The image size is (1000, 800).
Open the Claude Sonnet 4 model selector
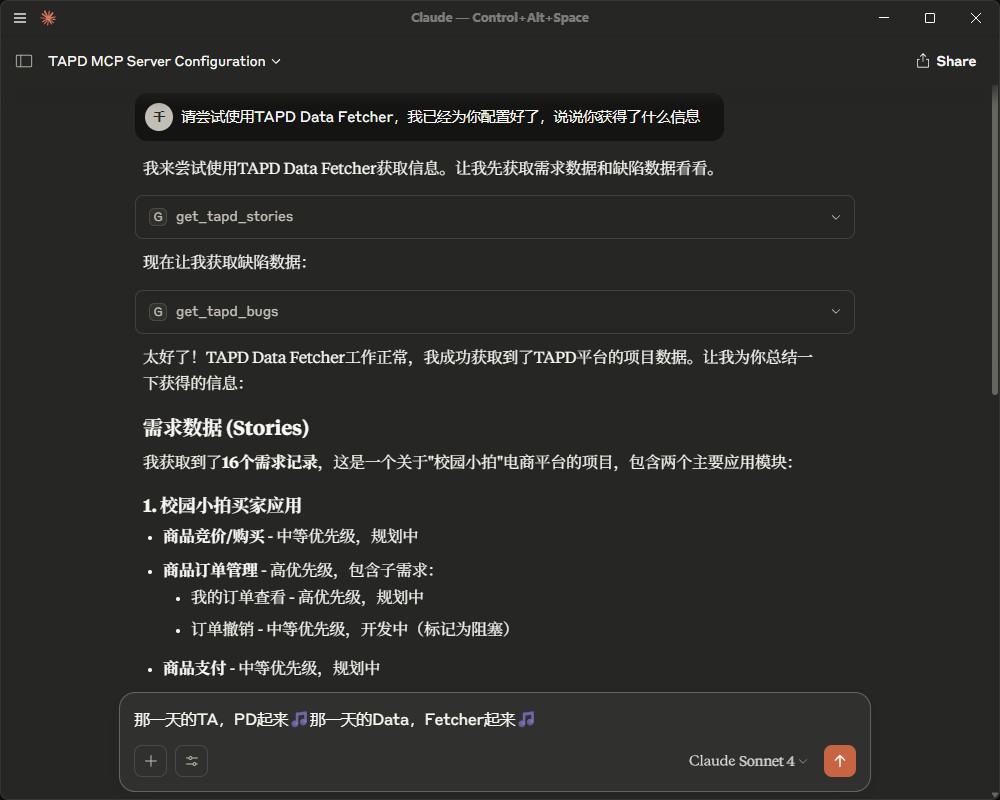(741, 761)
